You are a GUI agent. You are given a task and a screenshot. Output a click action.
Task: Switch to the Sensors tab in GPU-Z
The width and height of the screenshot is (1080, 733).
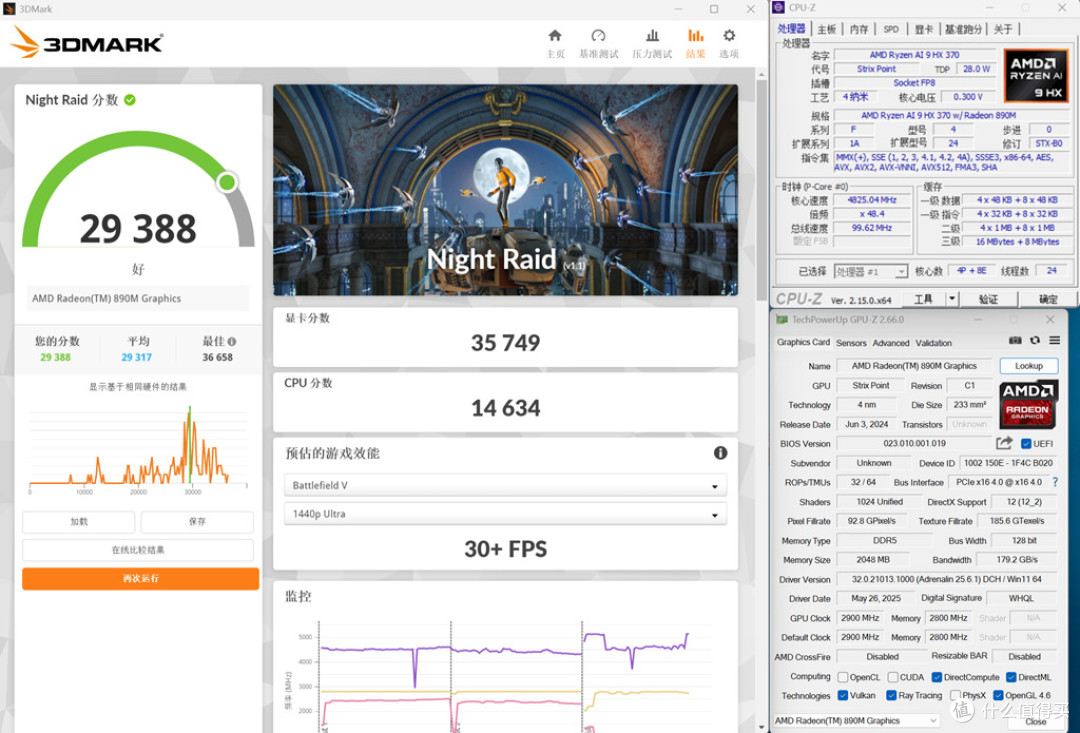[x=851, y=343]
